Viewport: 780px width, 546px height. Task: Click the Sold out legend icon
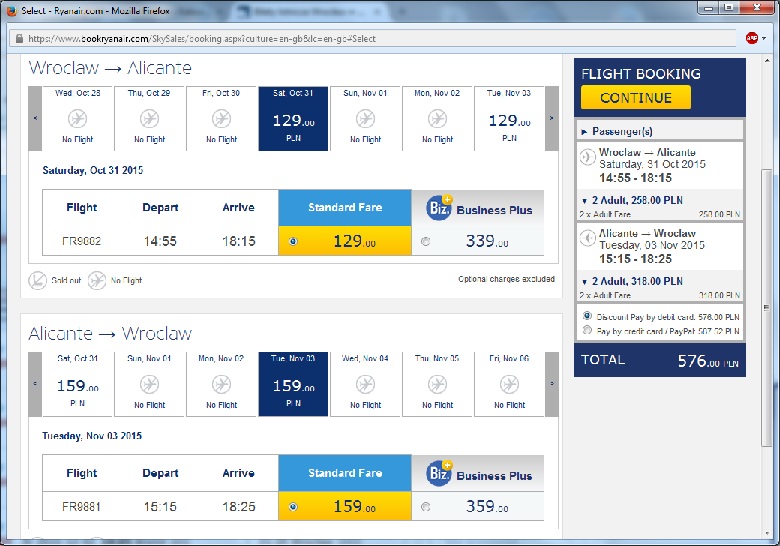tap(37, 280)
